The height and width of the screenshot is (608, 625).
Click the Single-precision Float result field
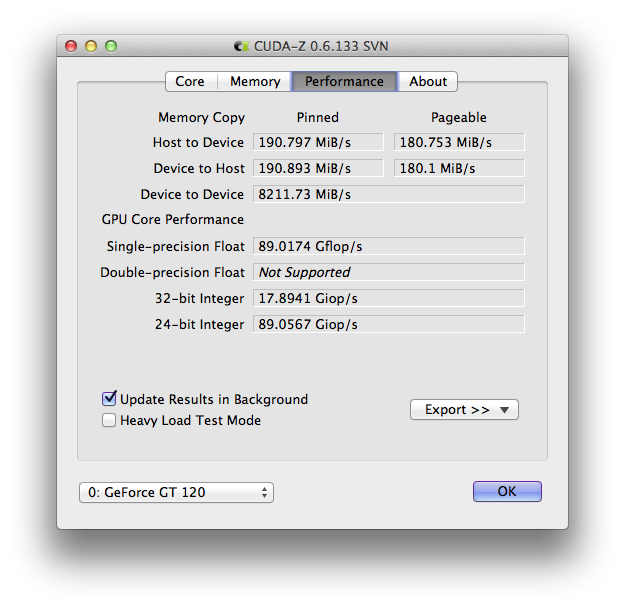pyautogui.click(x=388, y=246)
